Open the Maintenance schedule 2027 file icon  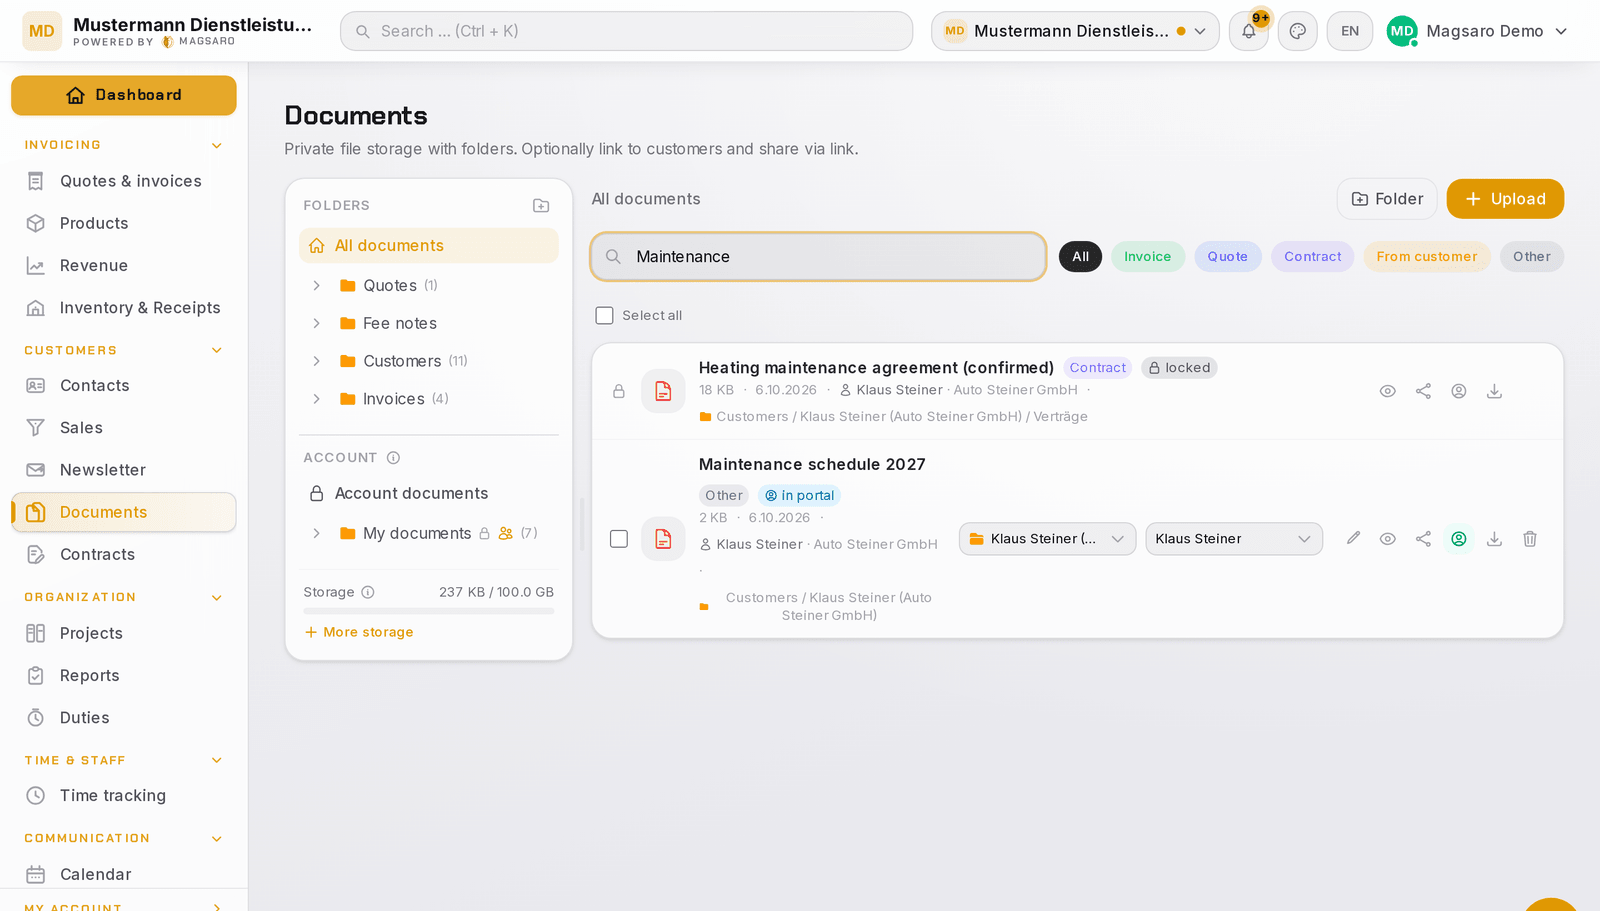663,539
